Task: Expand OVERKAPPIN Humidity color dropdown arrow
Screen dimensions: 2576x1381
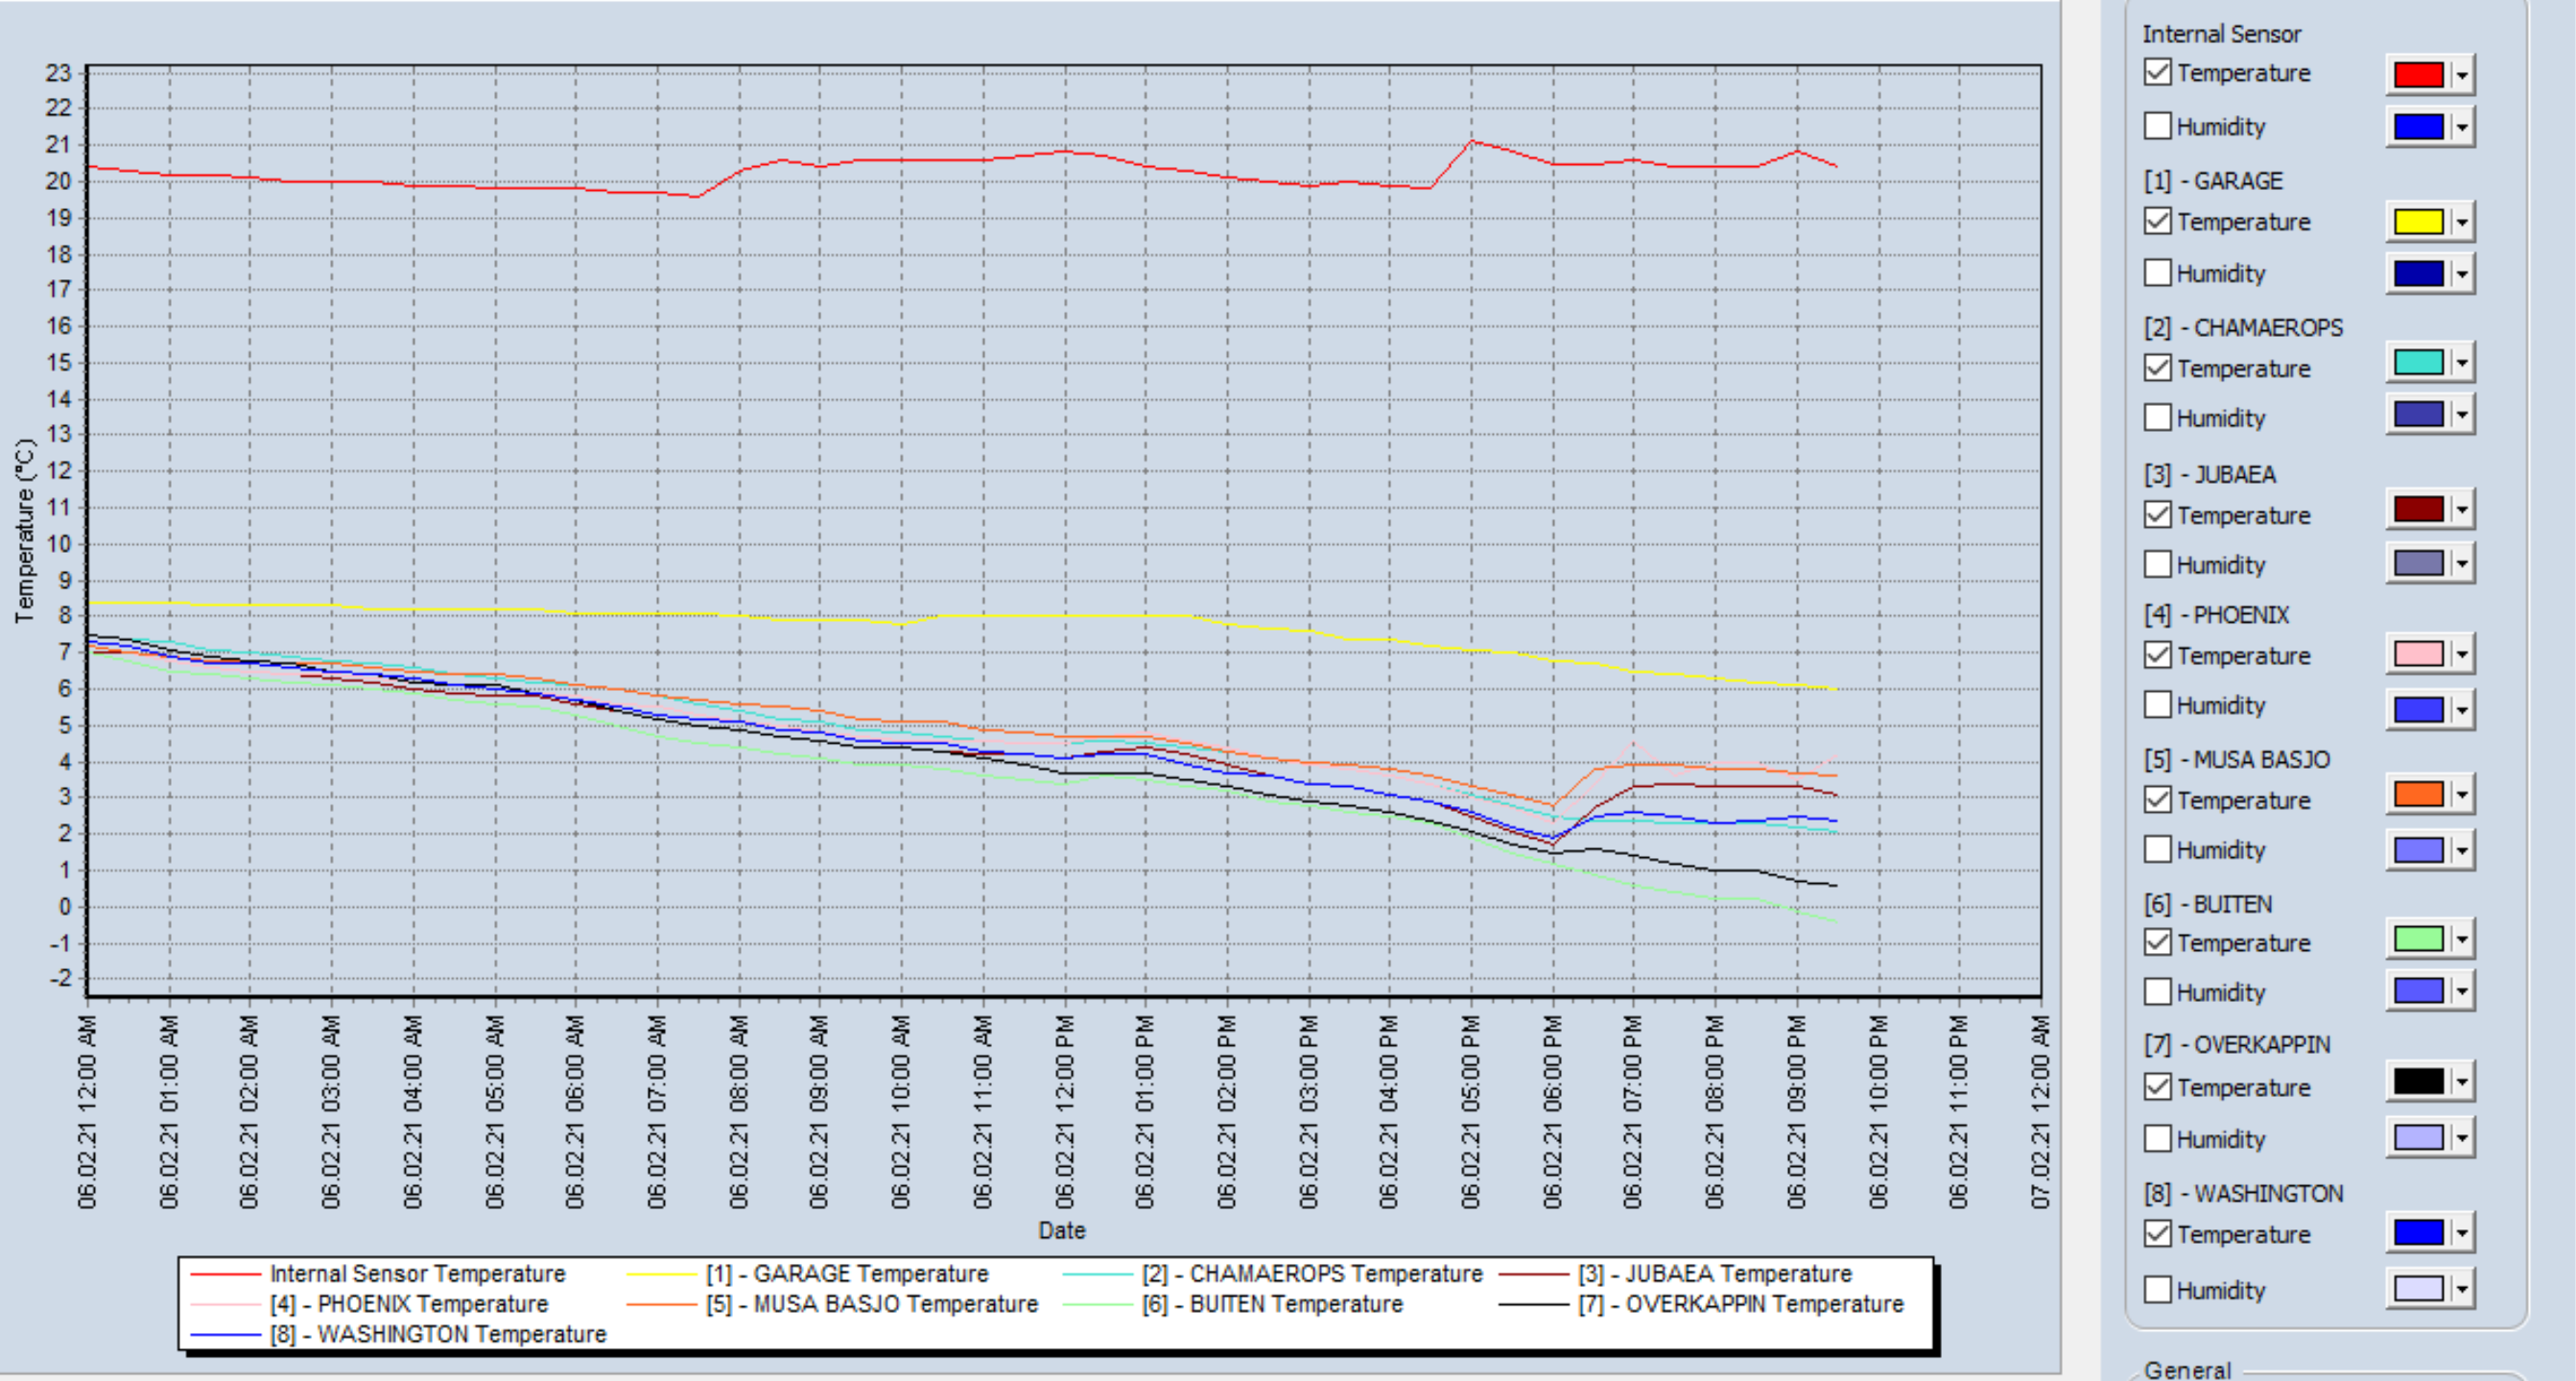Action: coord(2462,1138)
